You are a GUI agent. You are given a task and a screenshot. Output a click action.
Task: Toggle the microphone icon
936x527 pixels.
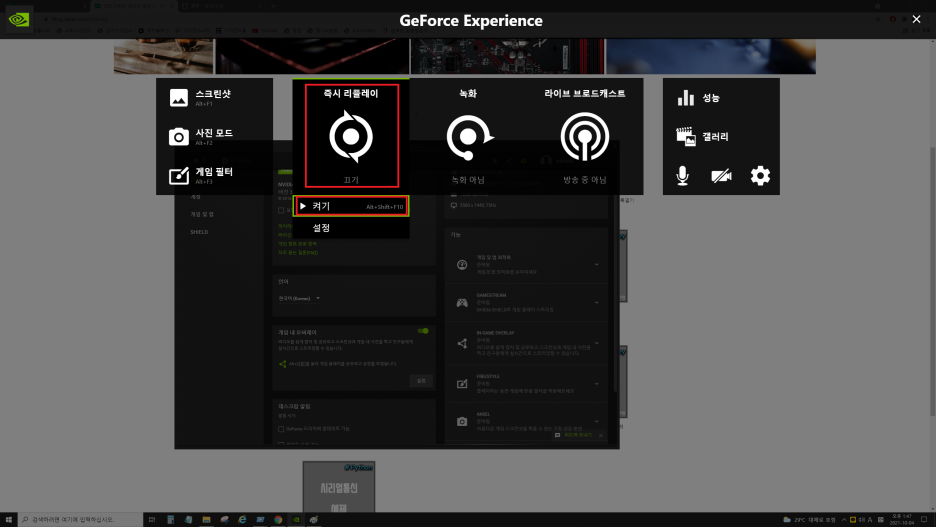pos(682,175)
